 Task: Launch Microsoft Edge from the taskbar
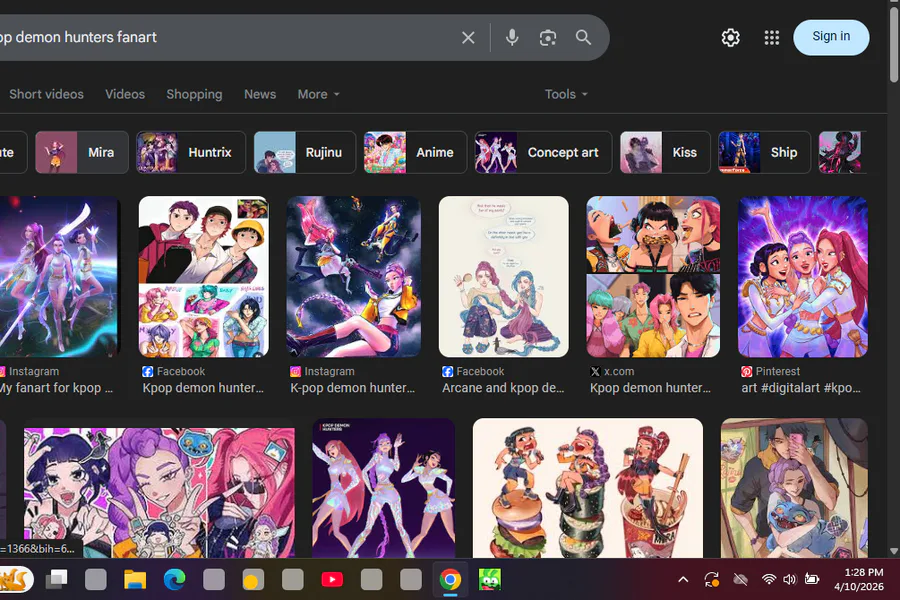coord(174,580)
